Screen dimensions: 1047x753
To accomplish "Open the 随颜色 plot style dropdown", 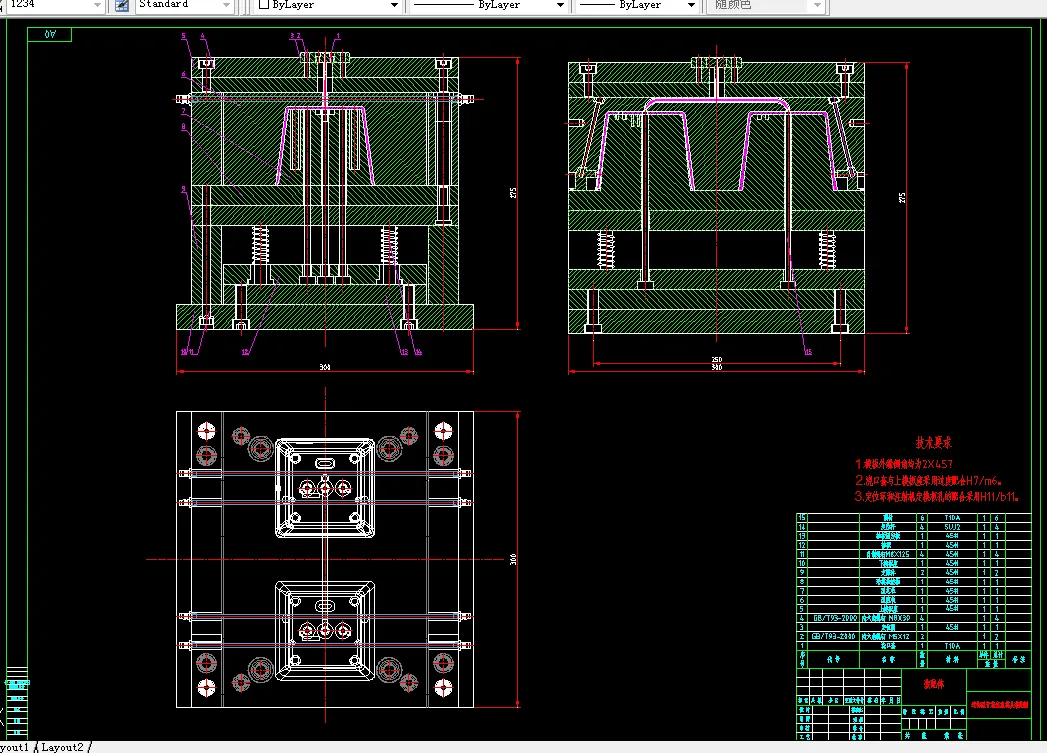I will coord(817,5).
